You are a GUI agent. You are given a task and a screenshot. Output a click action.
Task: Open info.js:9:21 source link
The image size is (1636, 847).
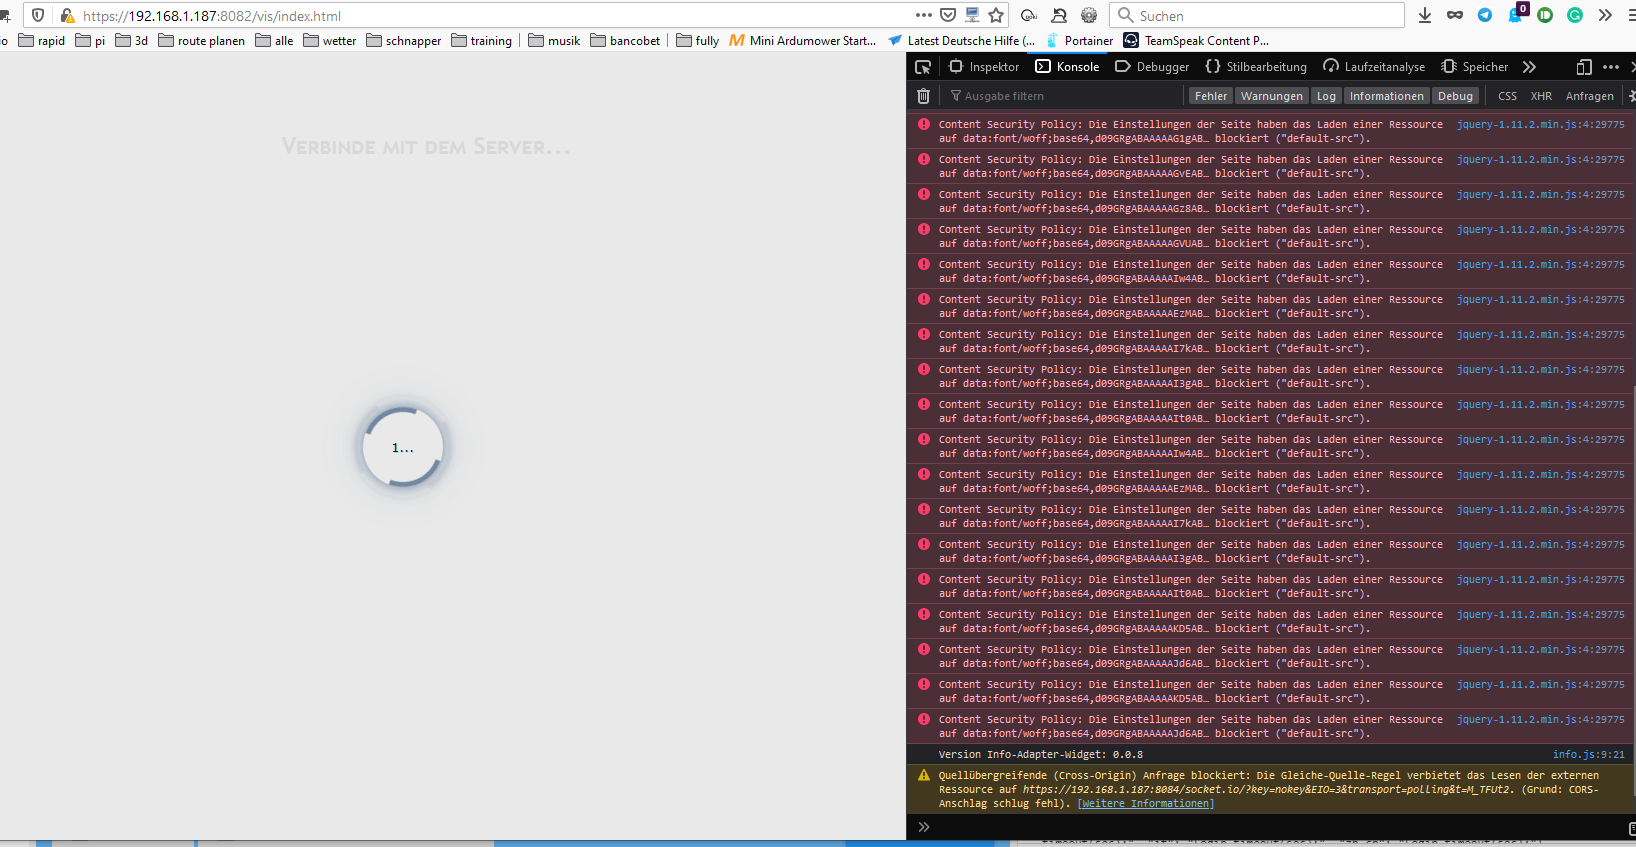pyautogui.click(x=1588, y=754)
